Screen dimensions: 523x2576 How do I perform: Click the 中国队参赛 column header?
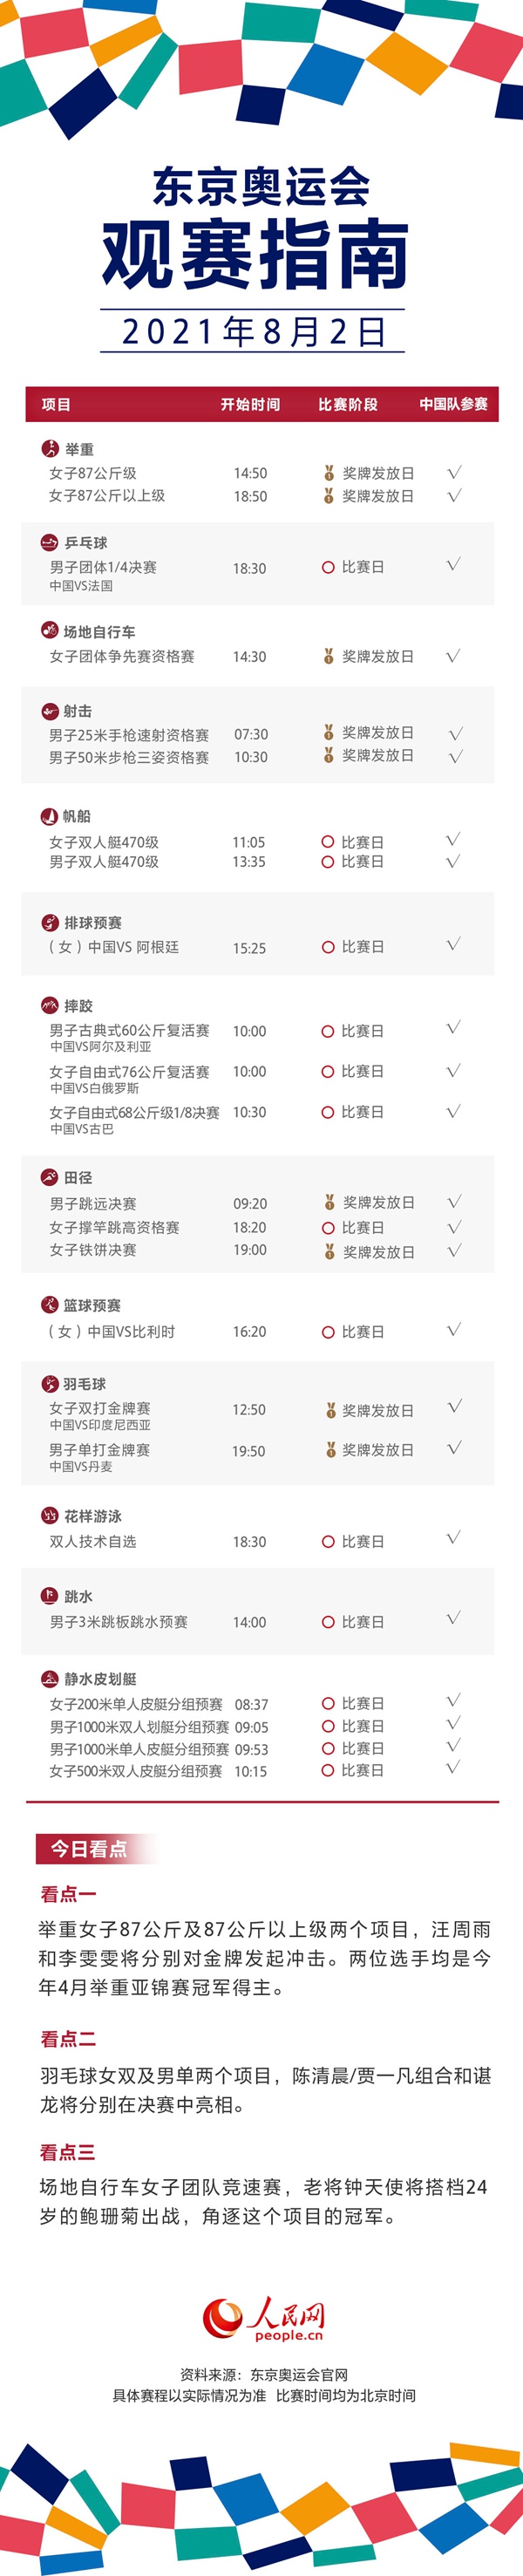tap(454, 405)
